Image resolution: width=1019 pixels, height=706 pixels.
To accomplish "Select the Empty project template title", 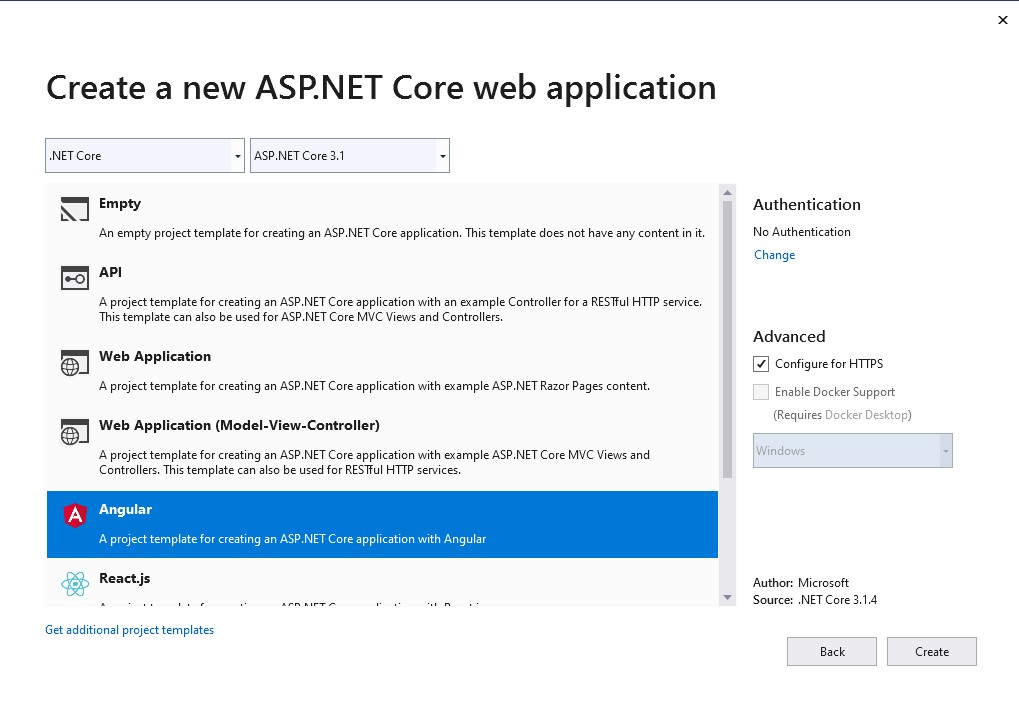I will (120, 204).
